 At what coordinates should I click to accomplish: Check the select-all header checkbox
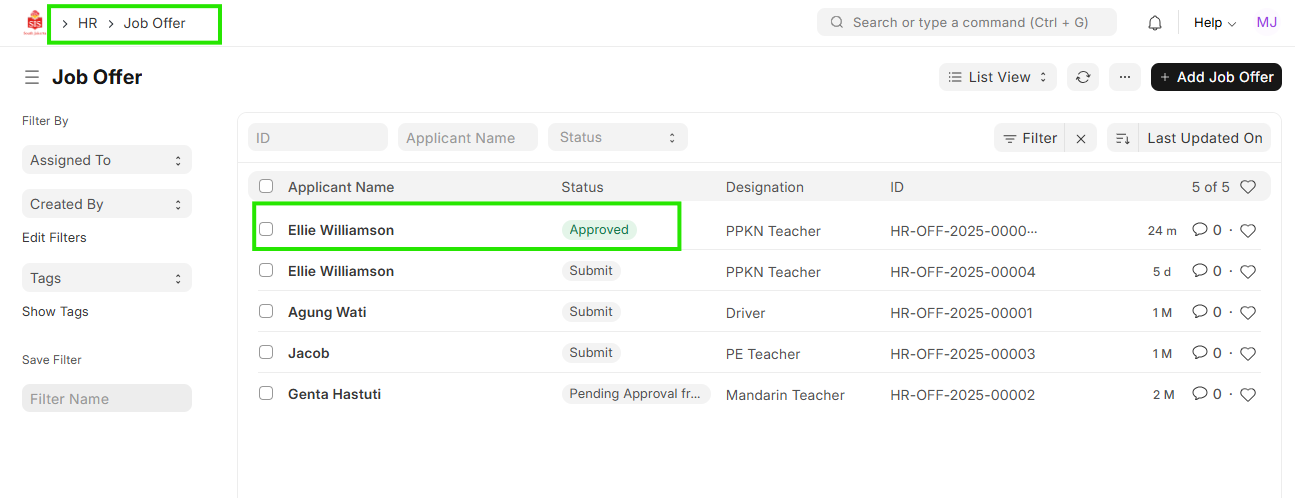coord(266,186)
